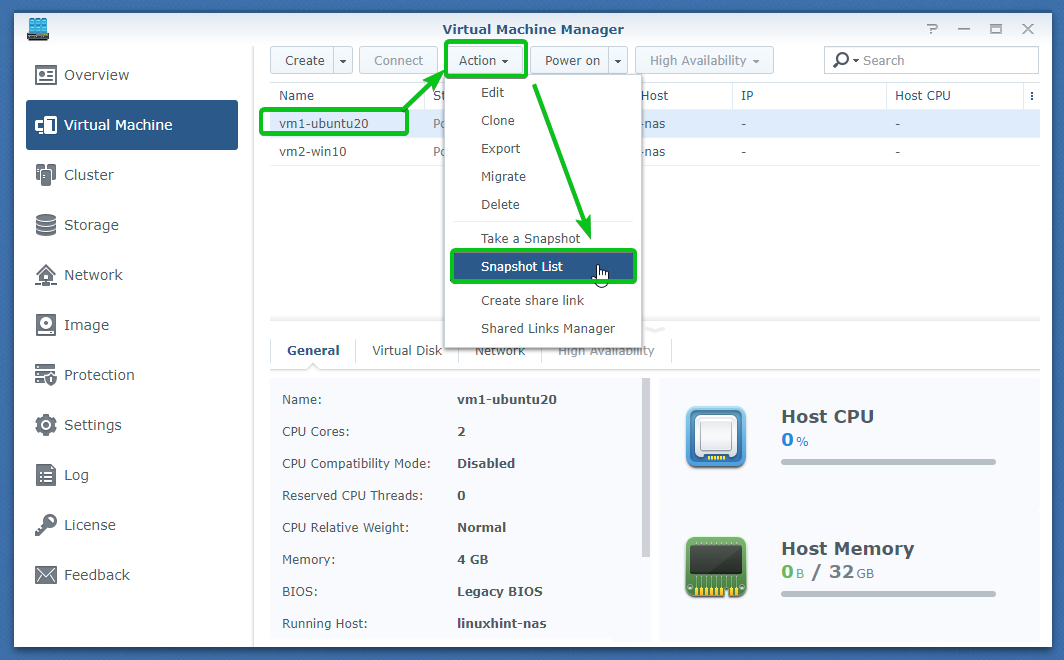Click the search magnifier icon
This screenshot has width=1064, height=660.
click(x=841, y=60)
